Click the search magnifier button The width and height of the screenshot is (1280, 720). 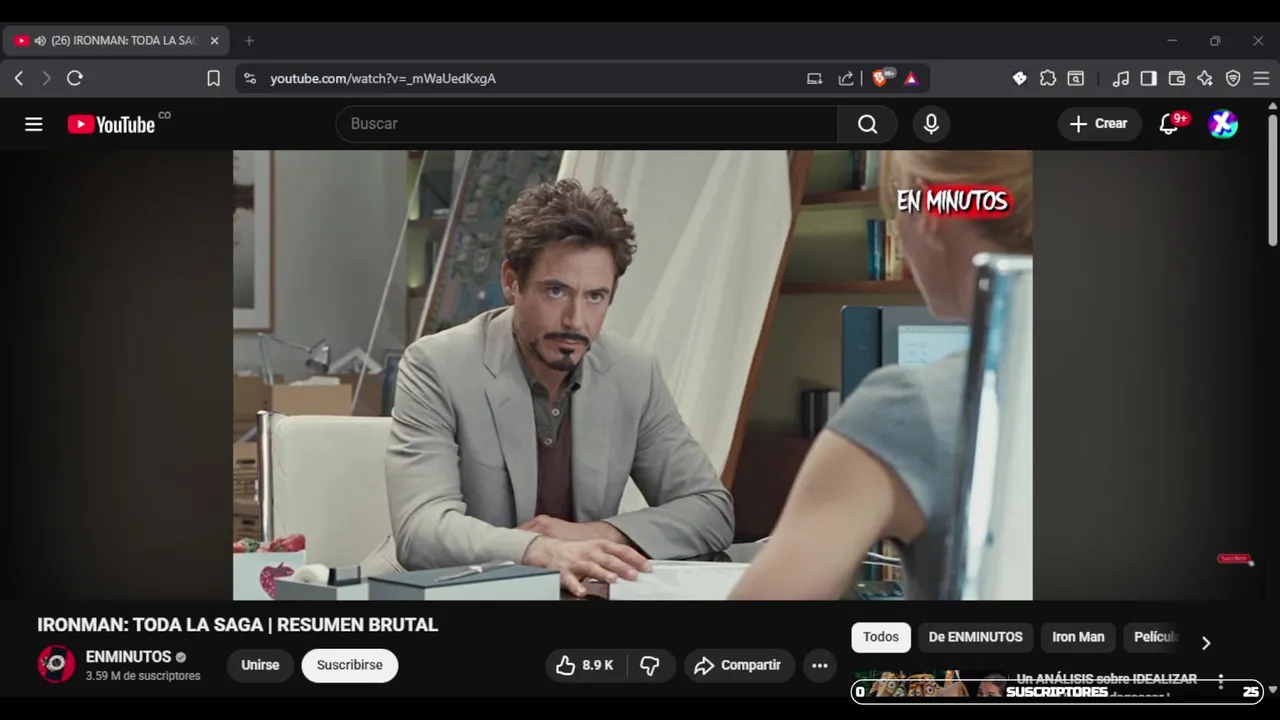click(x=867, y=124)
